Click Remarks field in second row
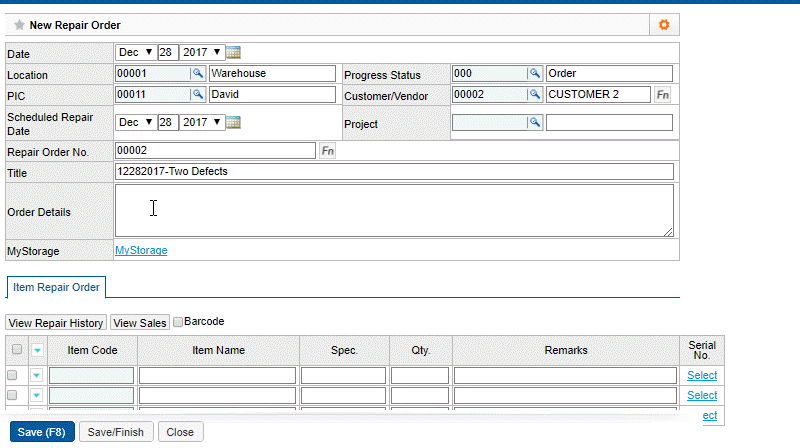The width and height of the screenshot is (800, 448). 565,395
